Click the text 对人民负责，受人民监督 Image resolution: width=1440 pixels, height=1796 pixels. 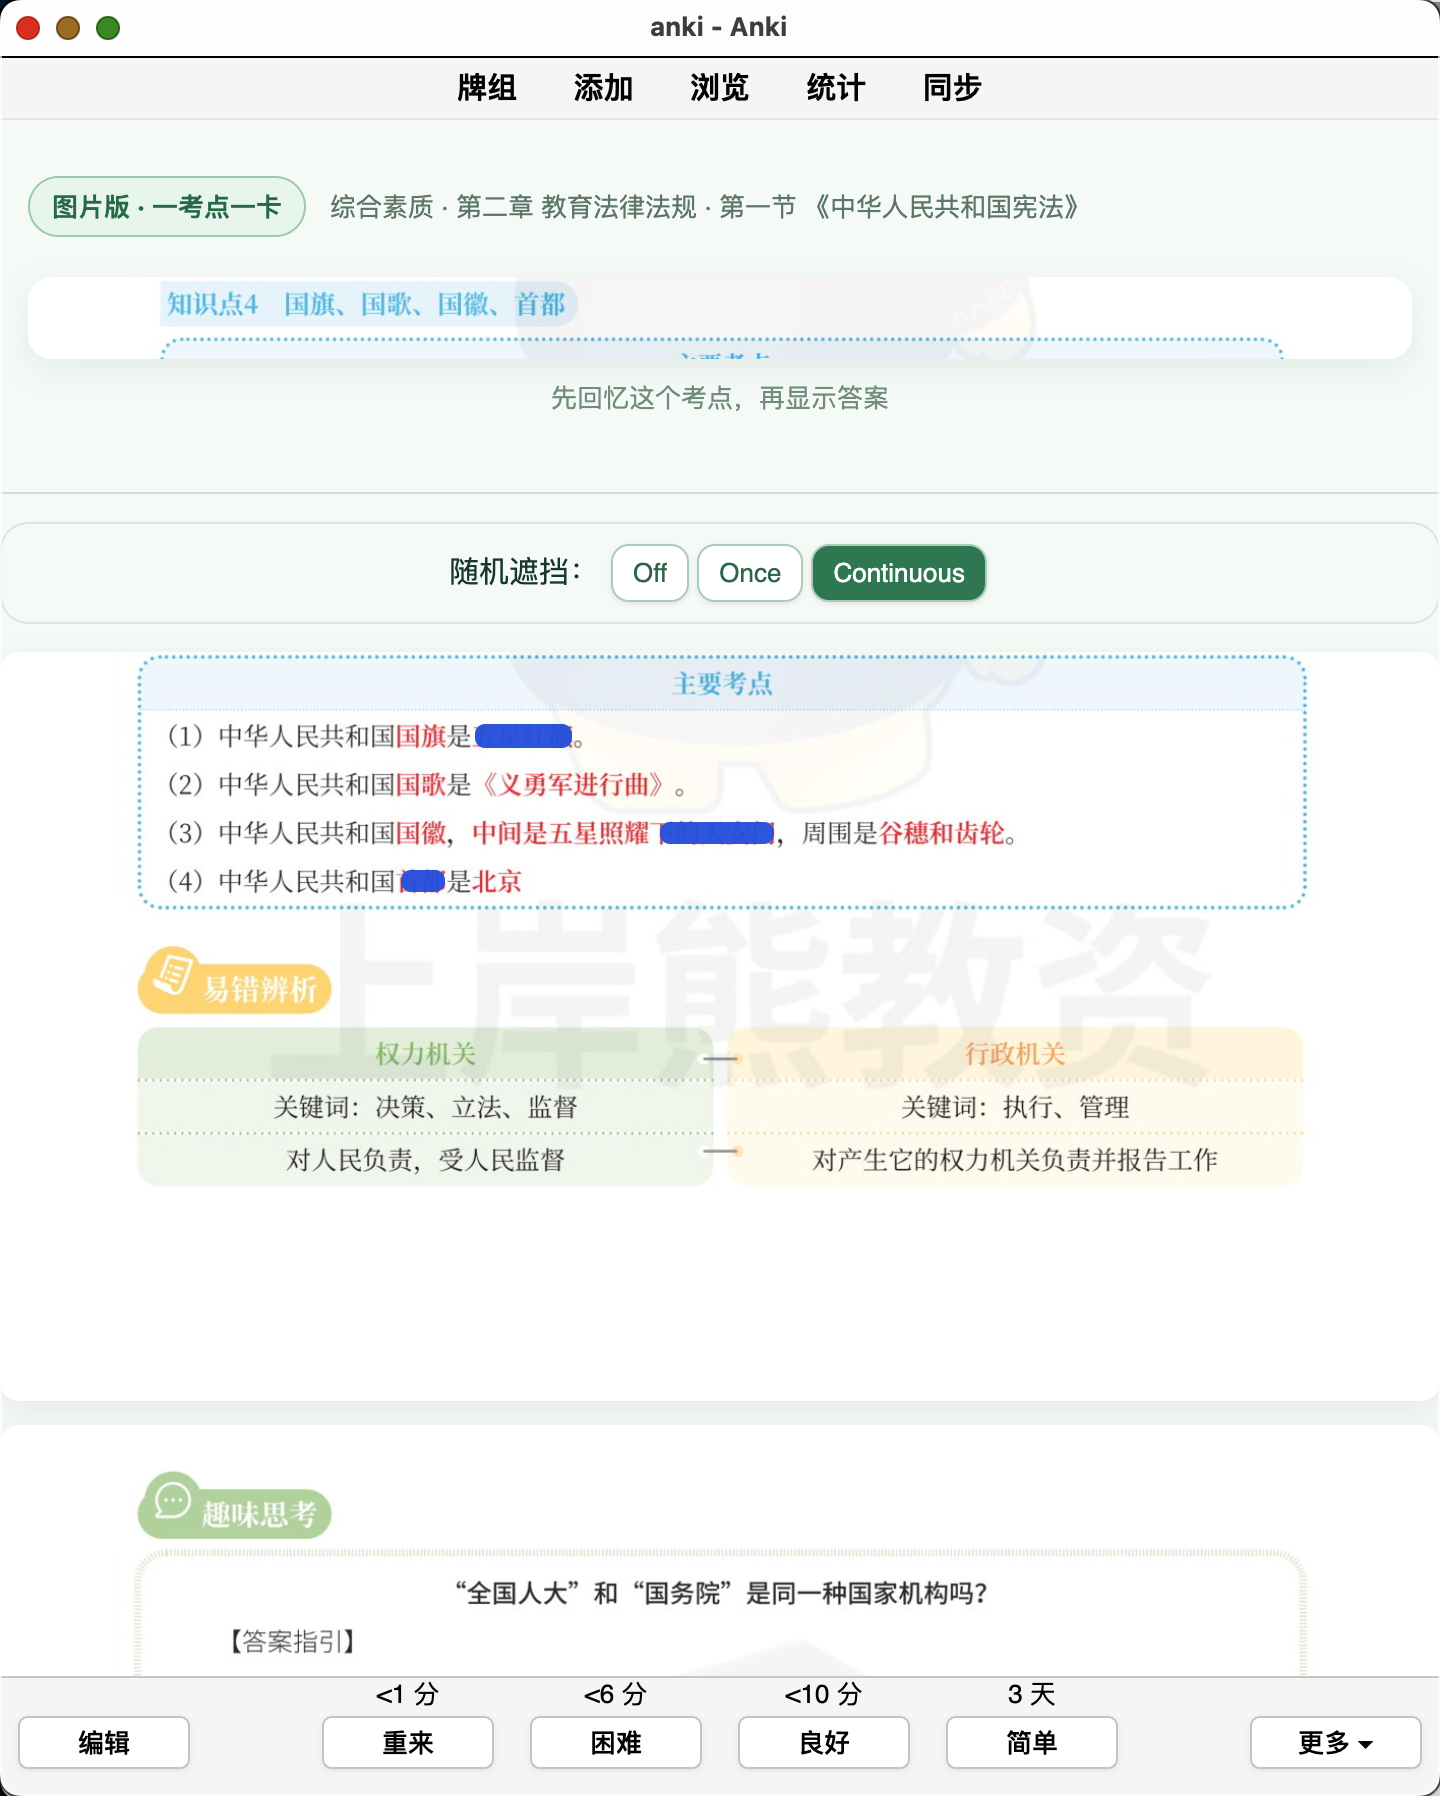pos(426,1160)
